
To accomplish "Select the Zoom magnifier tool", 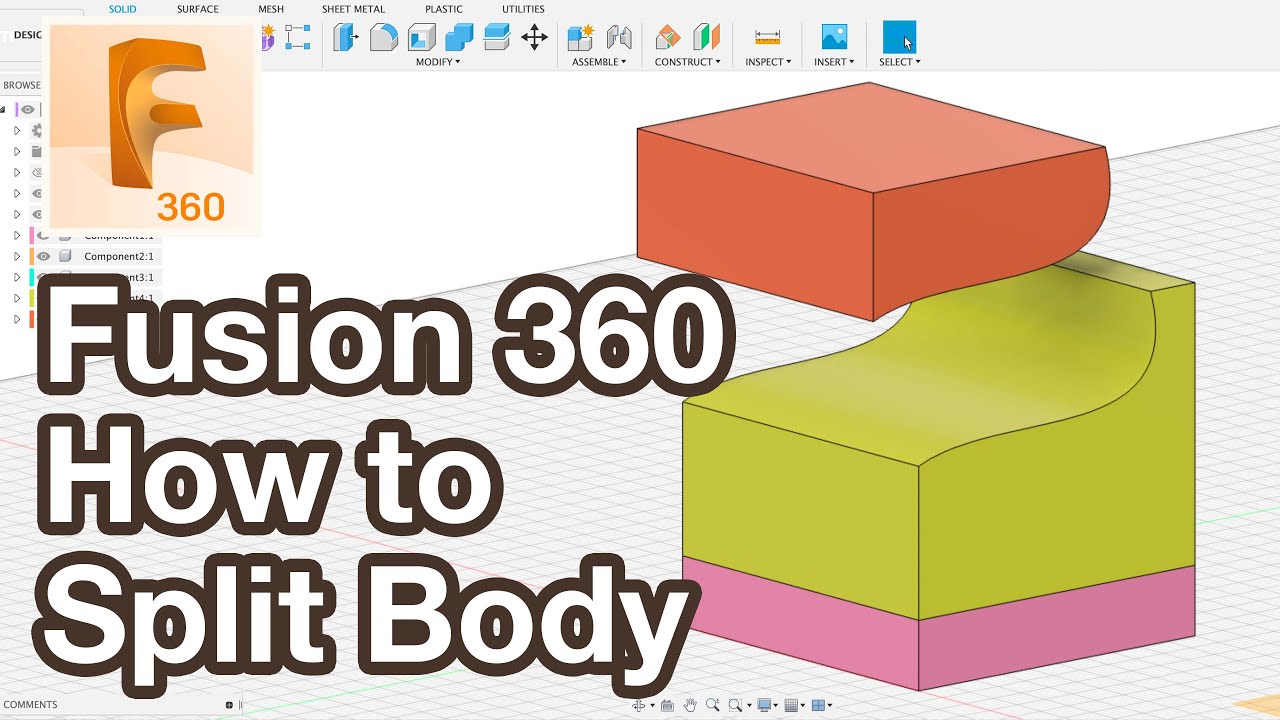I will [712, 705].
